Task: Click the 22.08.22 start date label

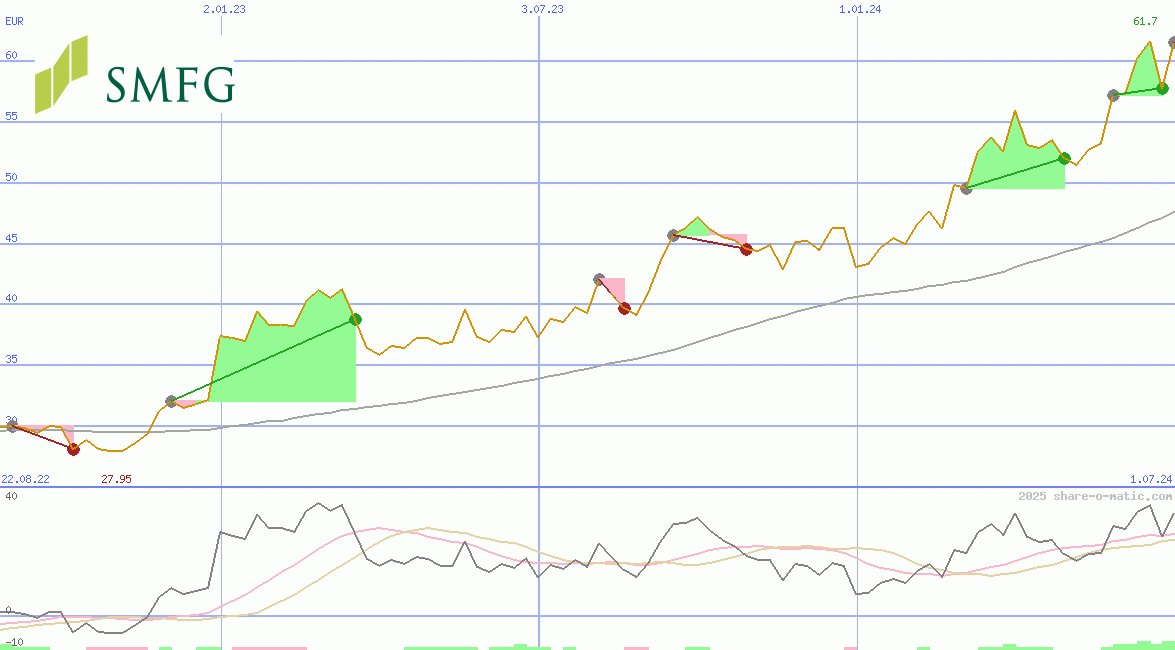Action: click(x=25, y=478)
